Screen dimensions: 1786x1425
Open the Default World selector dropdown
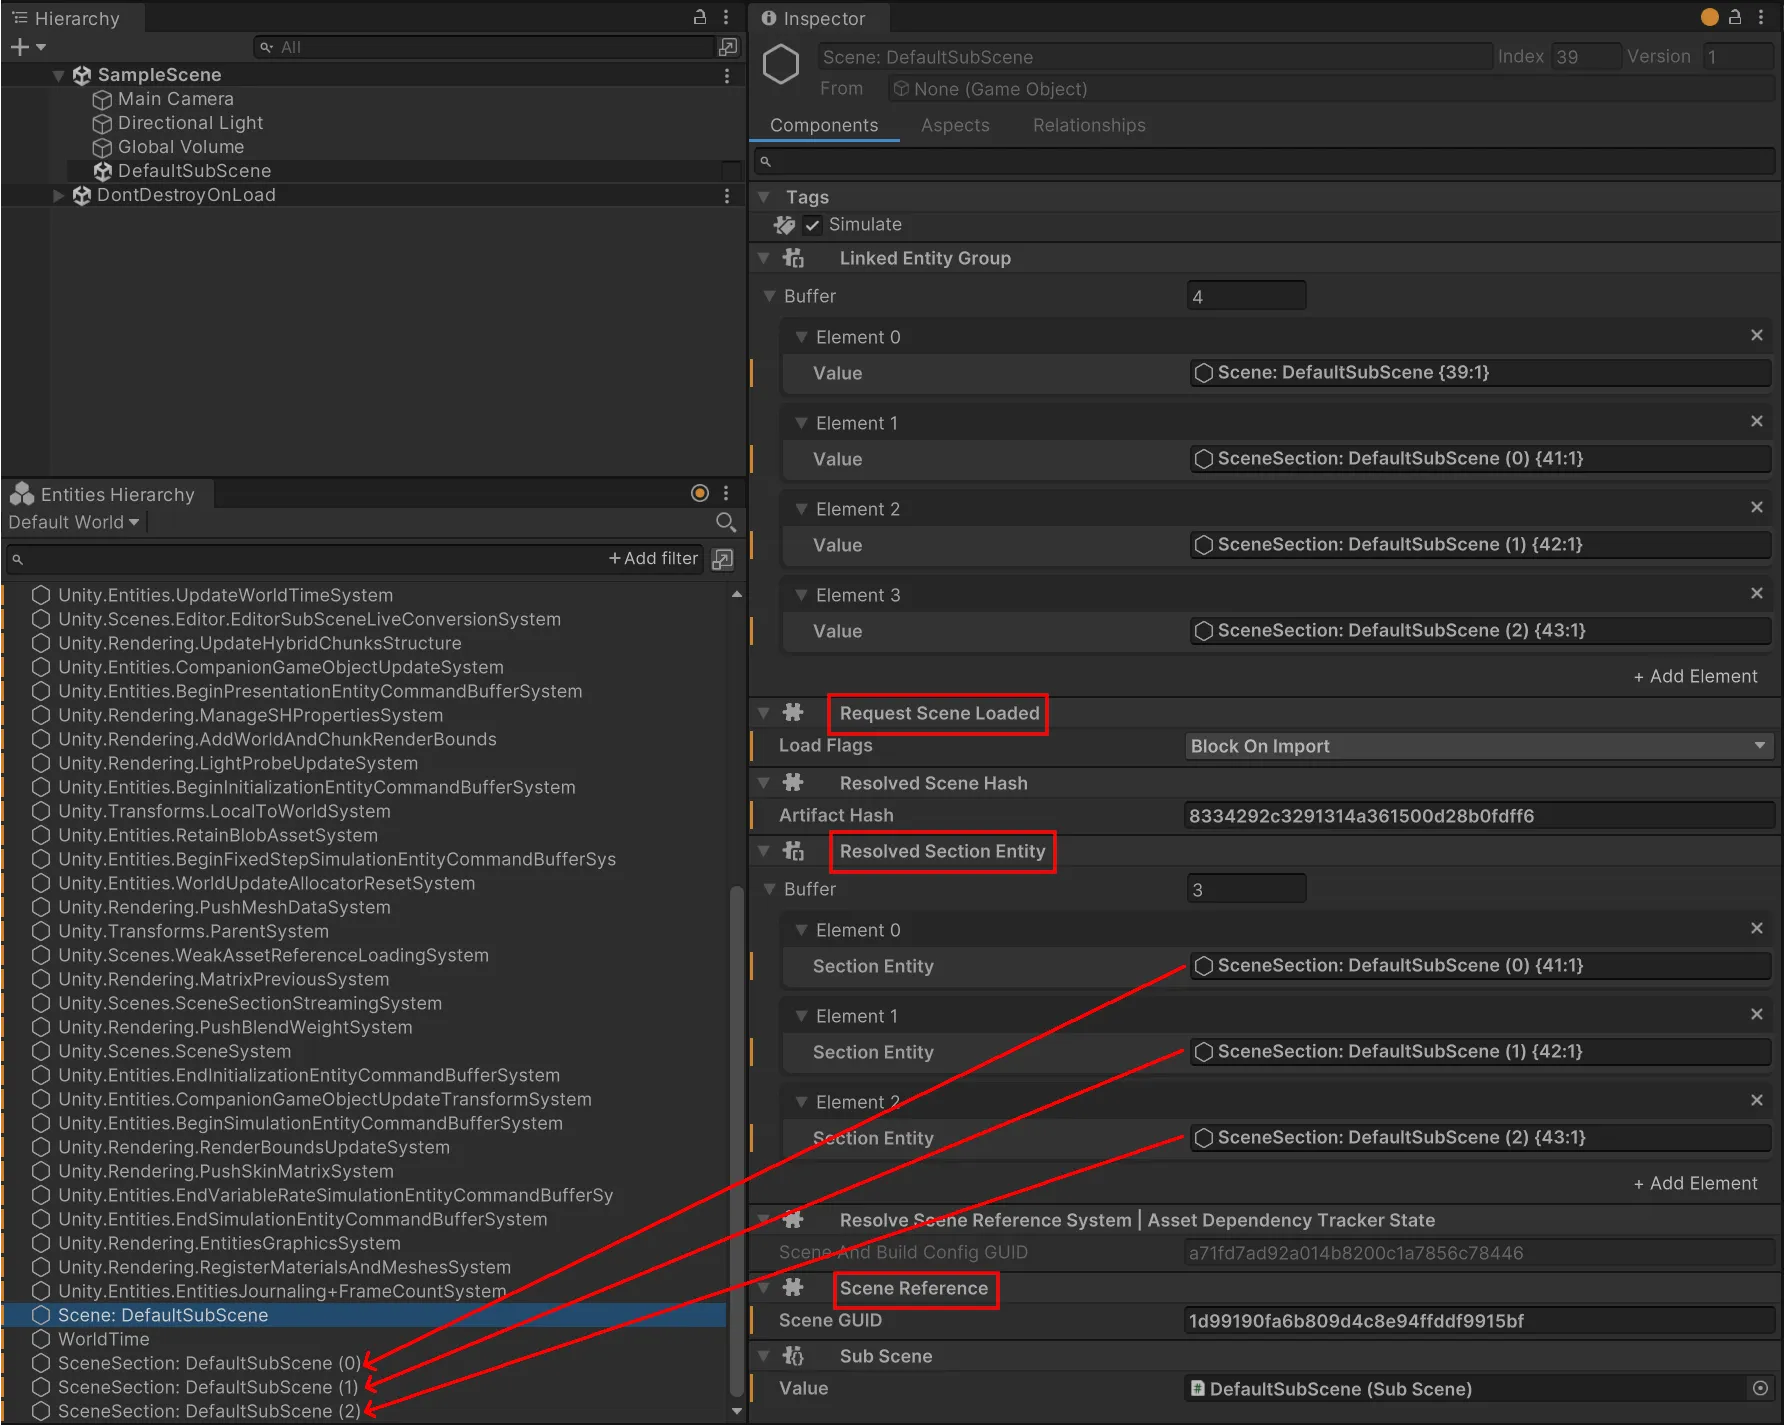pyautogui.click(x=74, y=522)
